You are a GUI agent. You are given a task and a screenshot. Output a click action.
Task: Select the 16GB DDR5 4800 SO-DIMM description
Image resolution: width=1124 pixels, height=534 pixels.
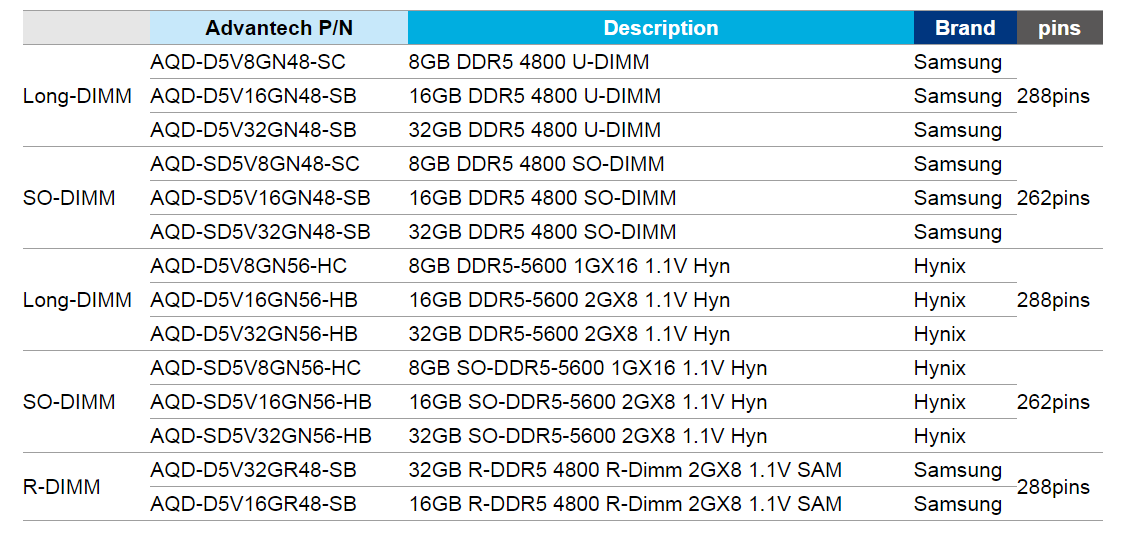542,198
